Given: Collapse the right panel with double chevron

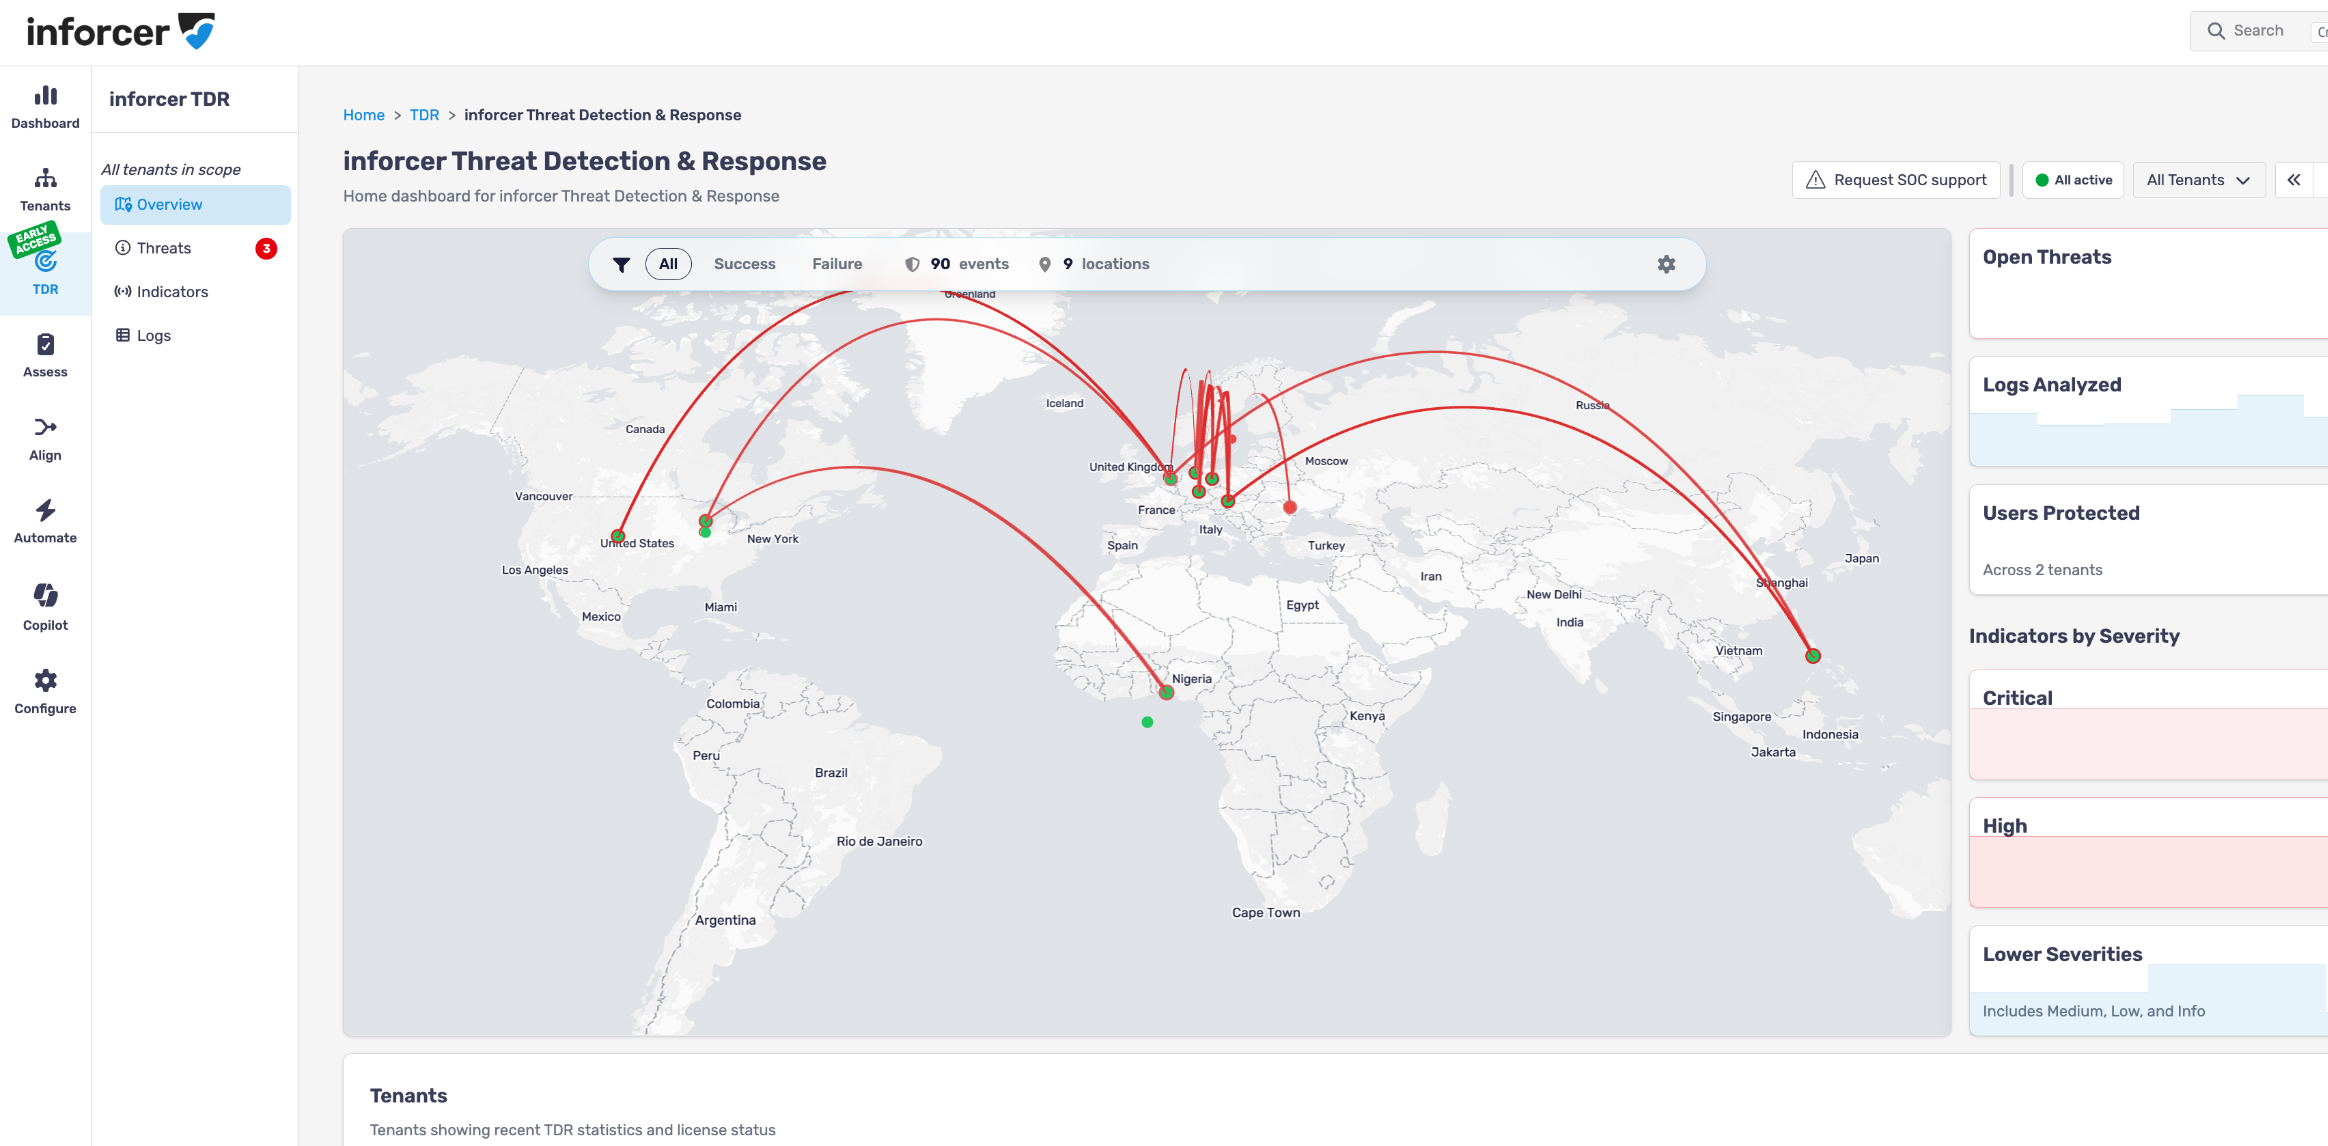Looking at the screenshot, I should pos(2294,180).
